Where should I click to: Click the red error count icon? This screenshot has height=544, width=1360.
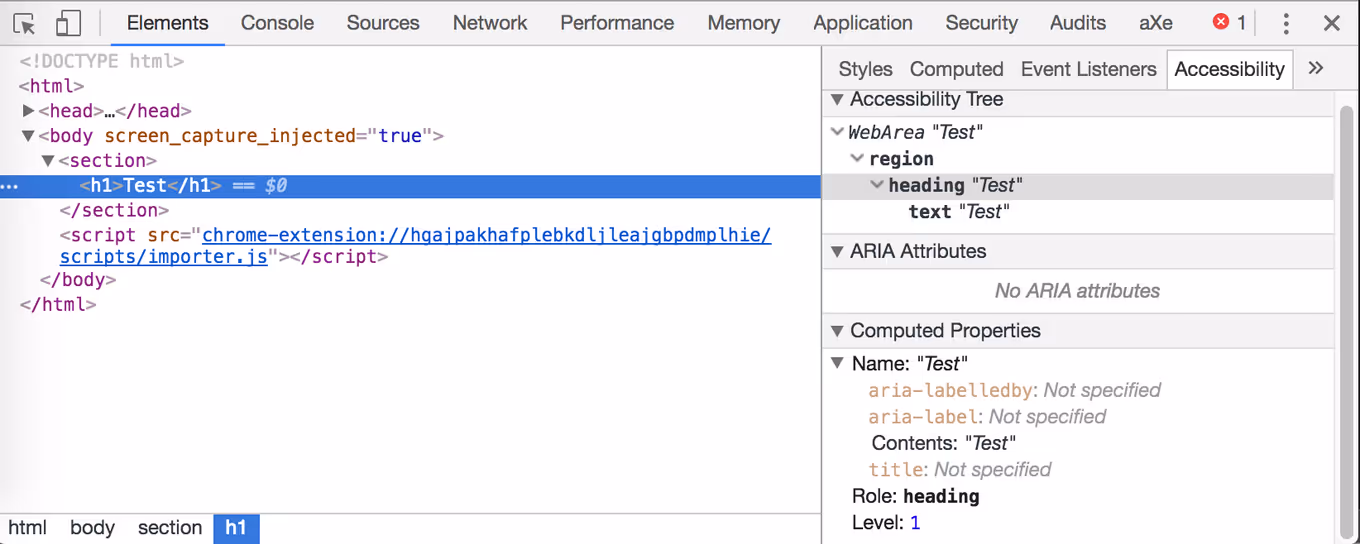pos(1220,22)
